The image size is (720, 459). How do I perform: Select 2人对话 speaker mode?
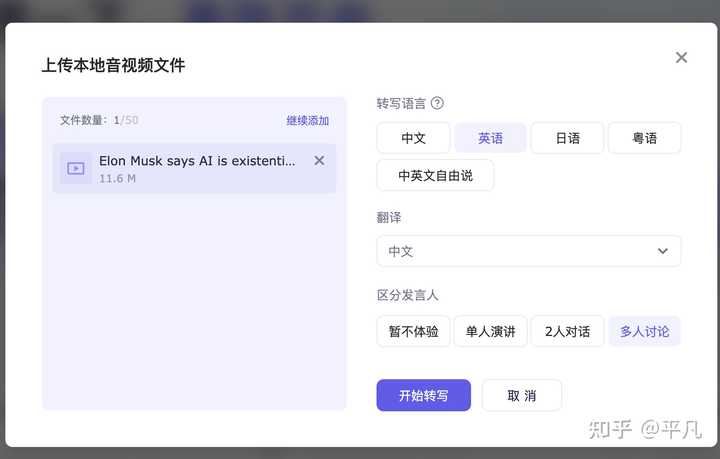click(567, 331)
